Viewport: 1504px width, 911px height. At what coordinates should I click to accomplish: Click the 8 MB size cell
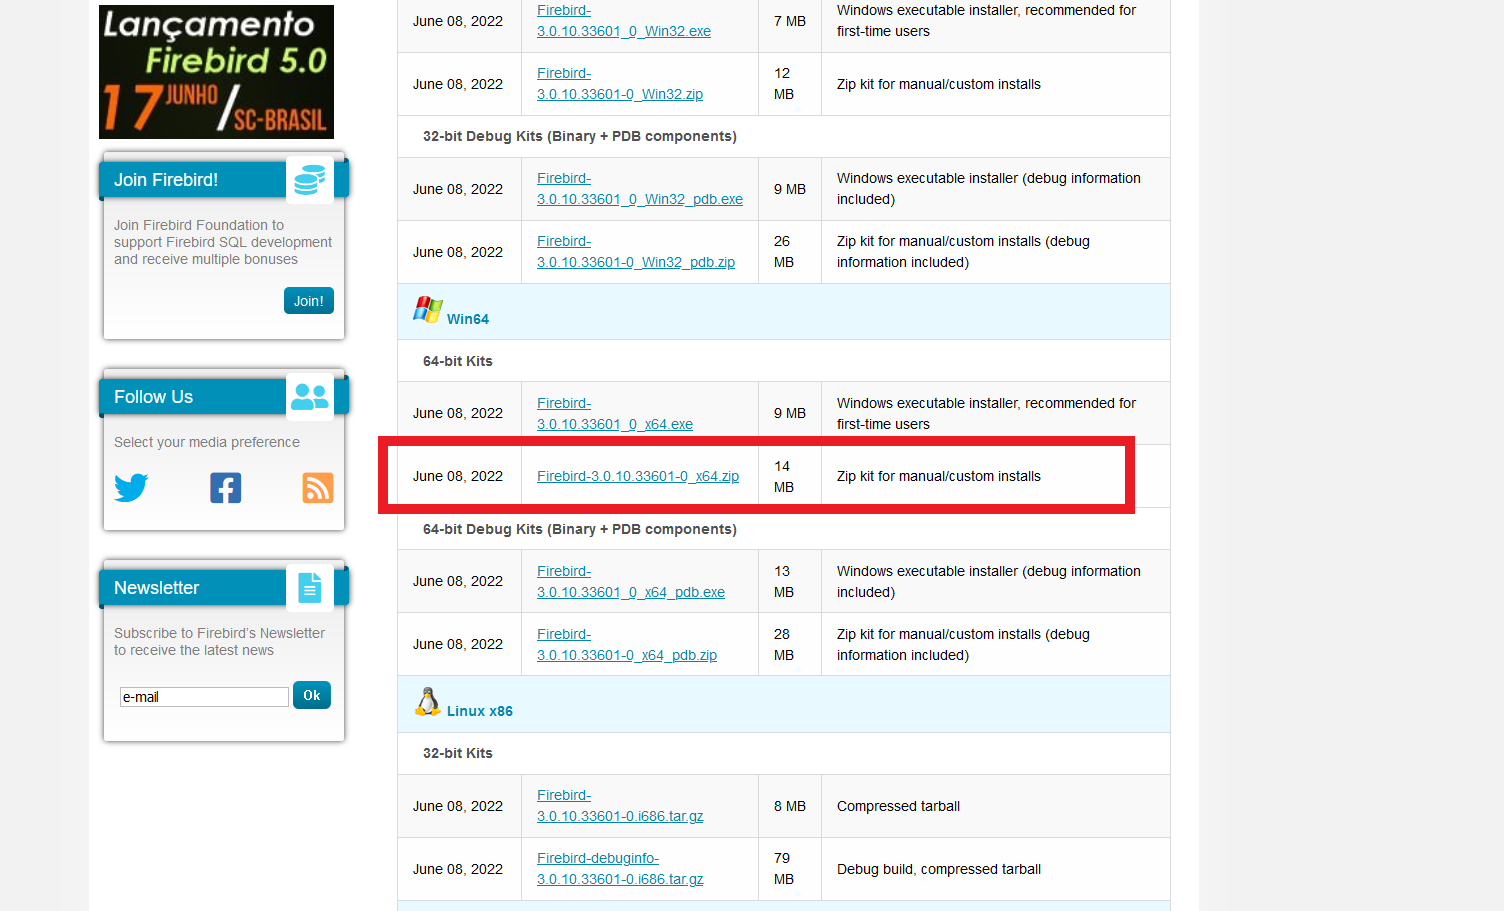point(789,806)
